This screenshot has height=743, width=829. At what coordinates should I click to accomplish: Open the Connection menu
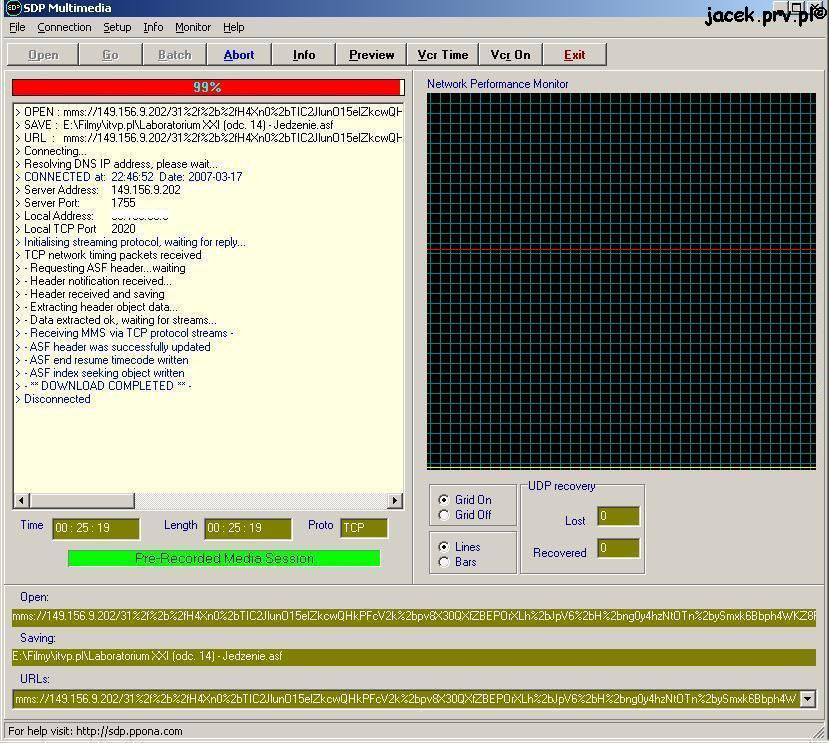[x=64, y=27]
